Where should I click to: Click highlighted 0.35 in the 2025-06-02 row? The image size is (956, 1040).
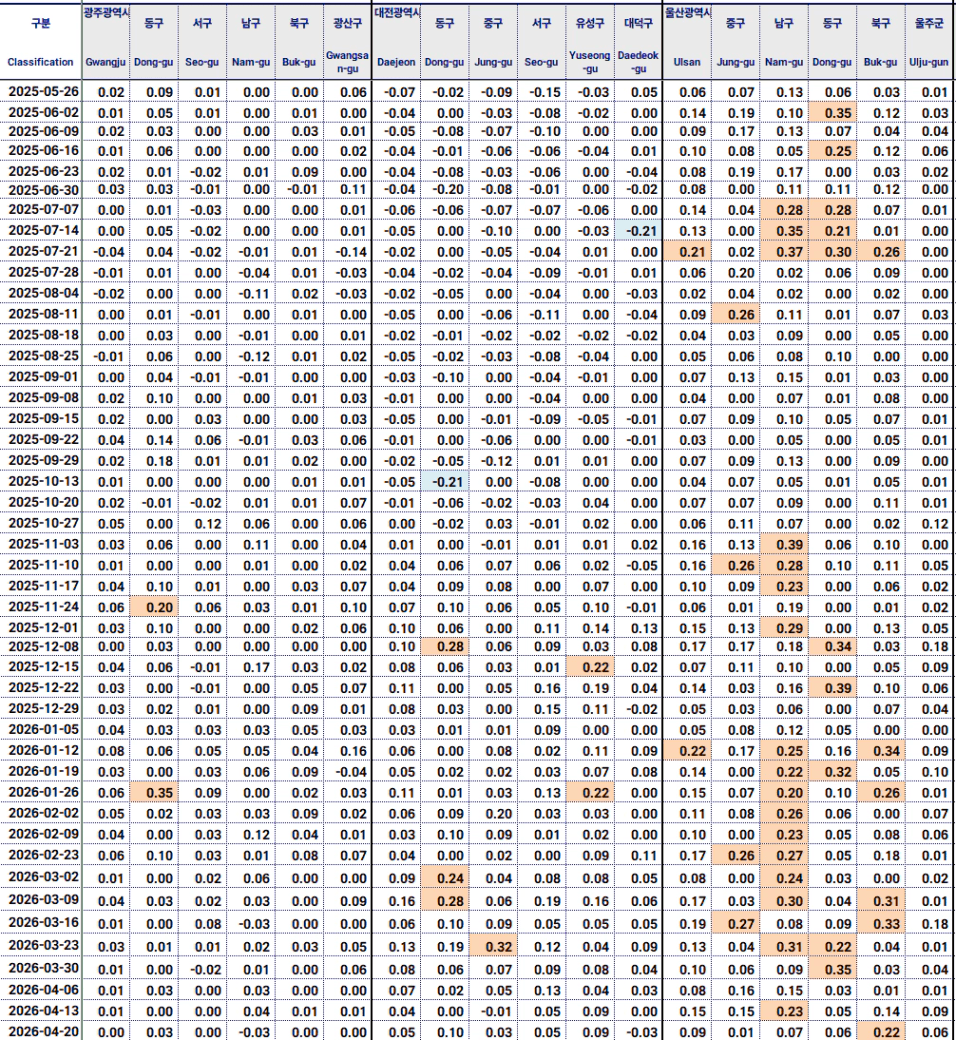click(x=832, y=113)
